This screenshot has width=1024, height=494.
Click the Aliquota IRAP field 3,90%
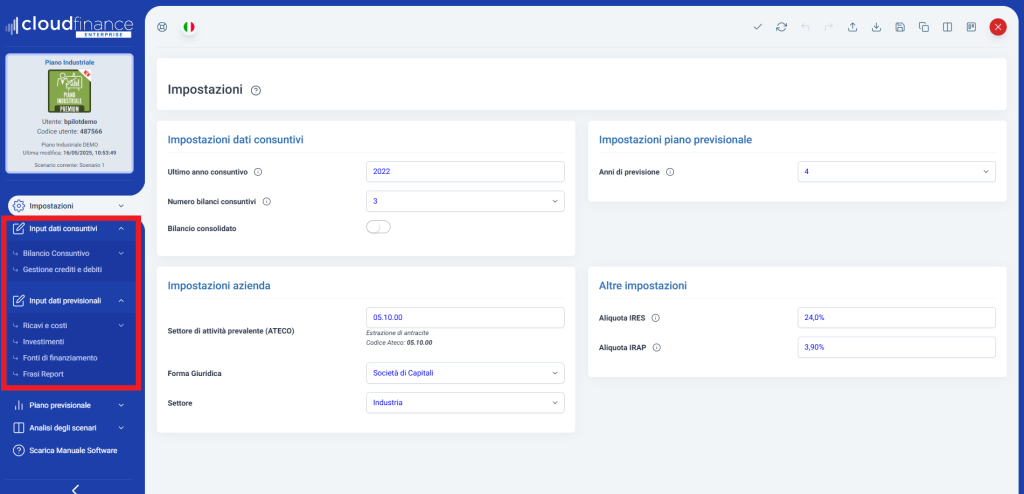coord(897,348)
